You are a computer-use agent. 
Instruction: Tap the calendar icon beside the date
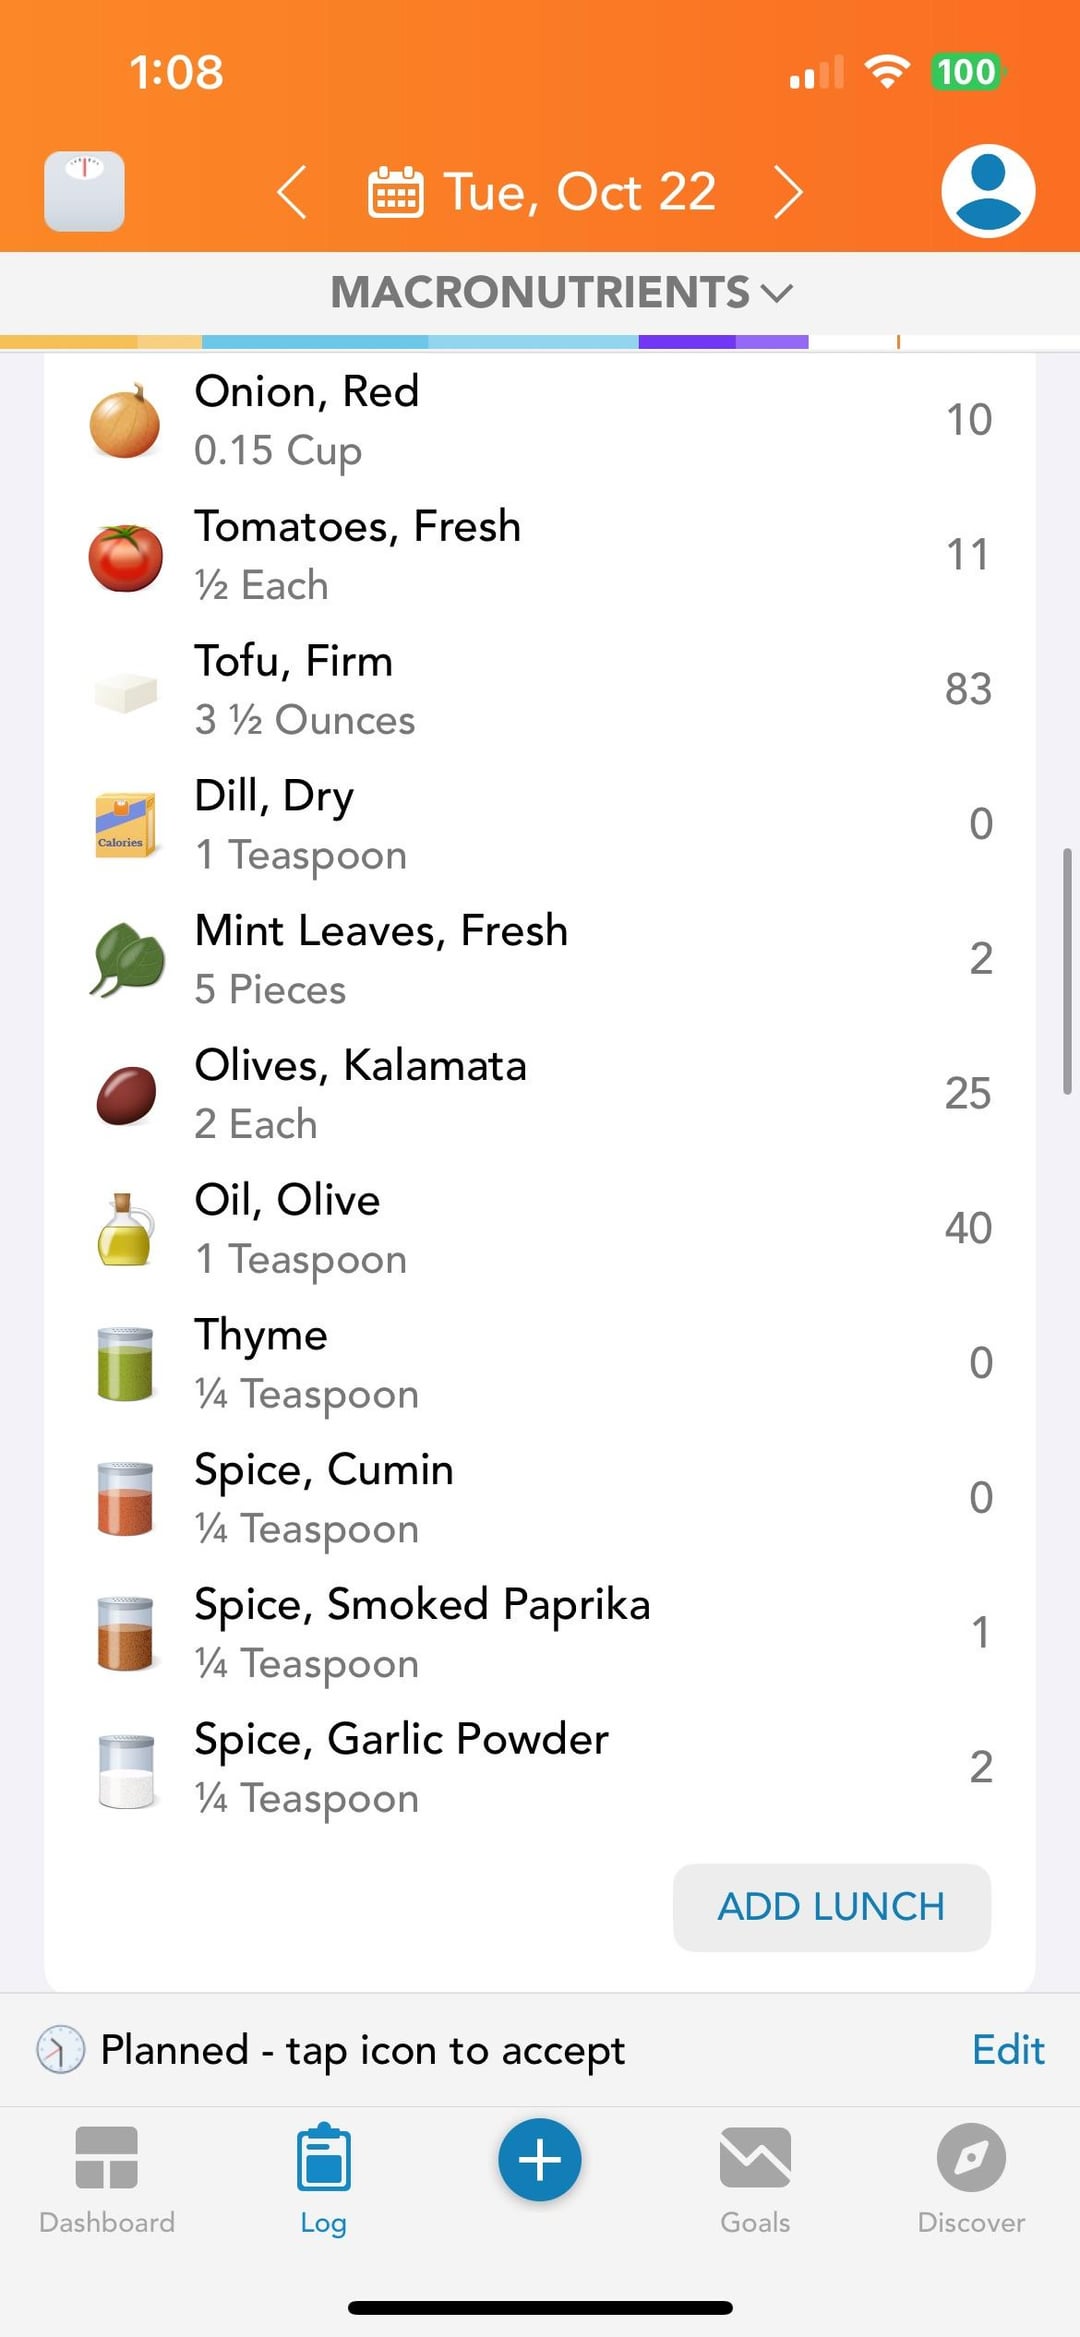coord(396,192)
